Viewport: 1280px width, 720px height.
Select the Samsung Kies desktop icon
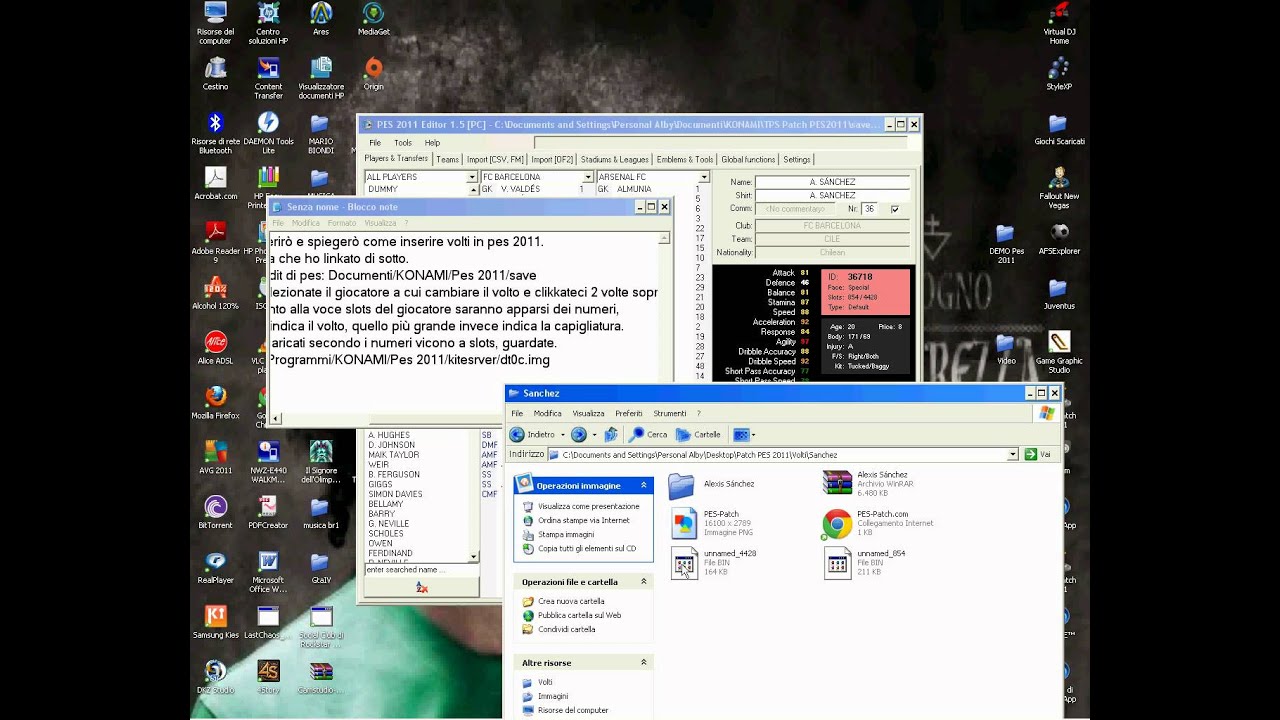[x=215, y=616]
